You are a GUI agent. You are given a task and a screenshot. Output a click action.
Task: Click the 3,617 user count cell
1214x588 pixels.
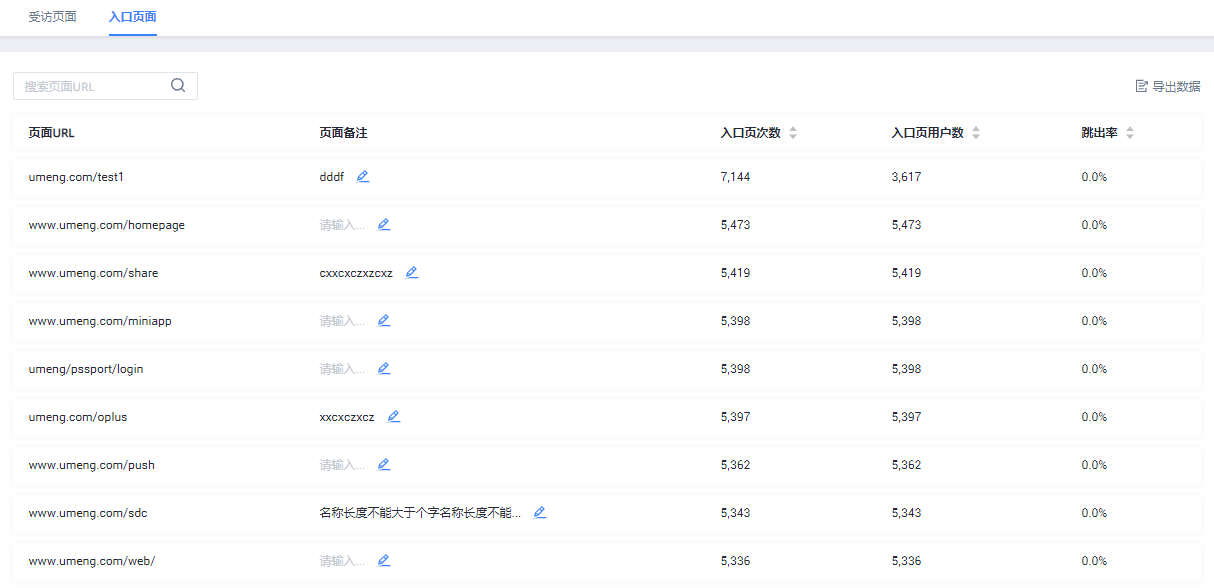click(x=906, y=177)
